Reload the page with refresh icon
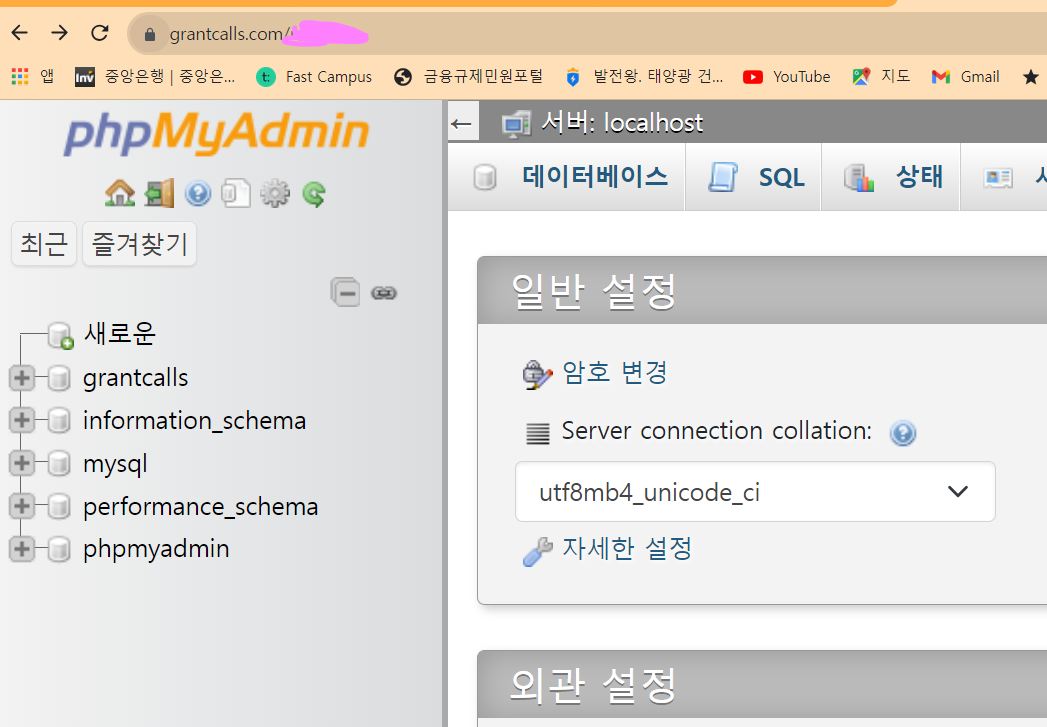 click(x=99, y=33)
